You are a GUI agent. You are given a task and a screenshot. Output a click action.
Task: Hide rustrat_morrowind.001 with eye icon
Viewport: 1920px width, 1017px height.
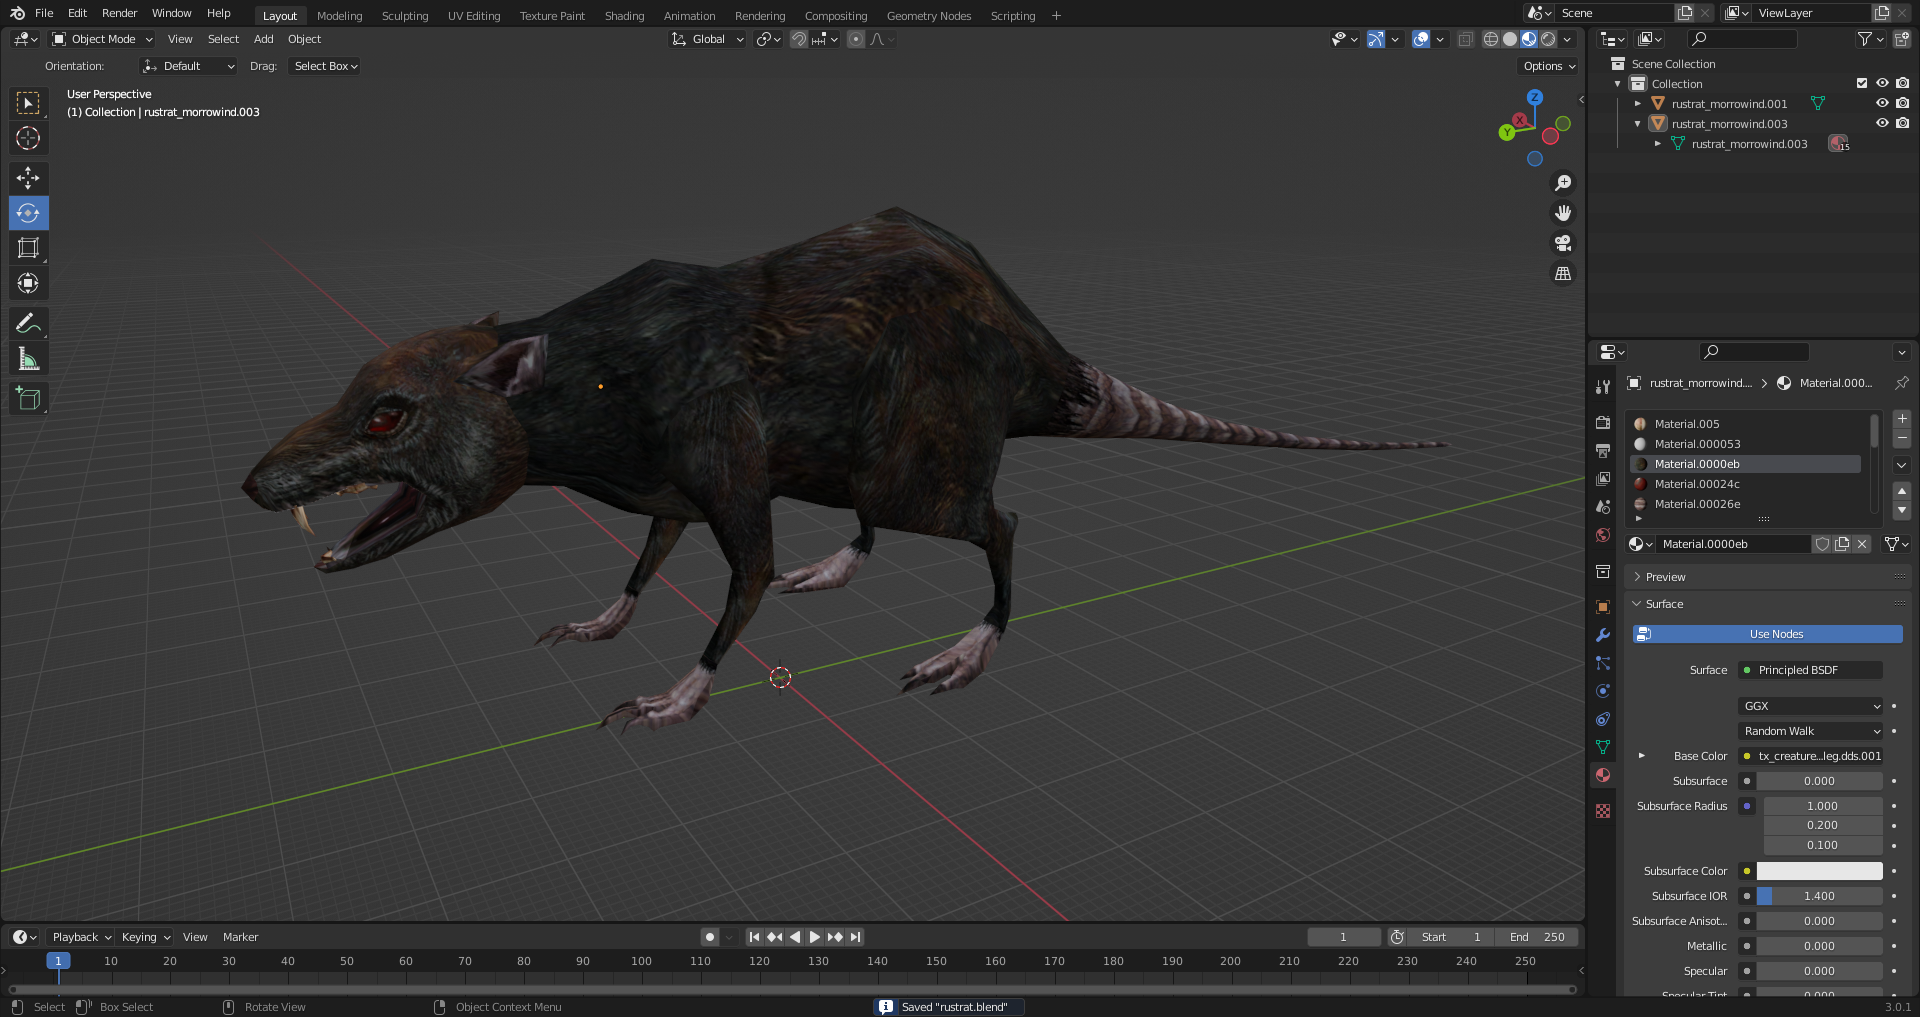pos(1881,104)
